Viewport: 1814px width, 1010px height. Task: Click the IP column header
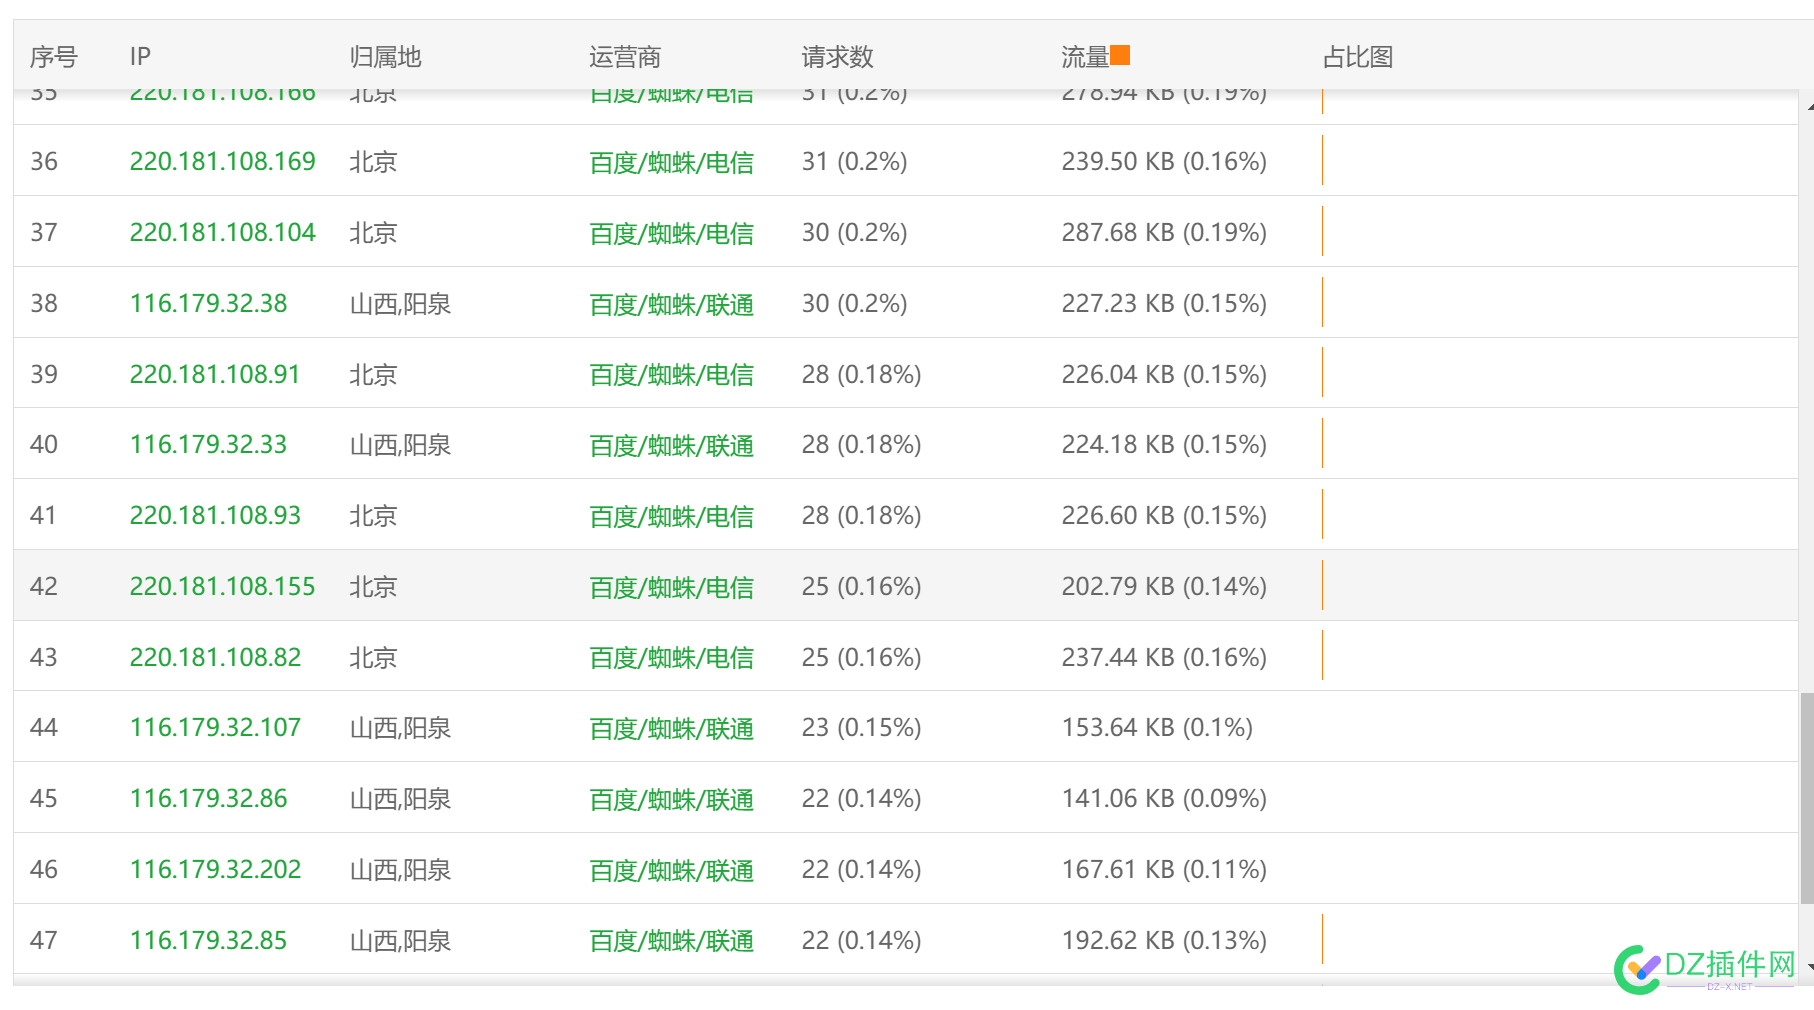pos(140,57)
